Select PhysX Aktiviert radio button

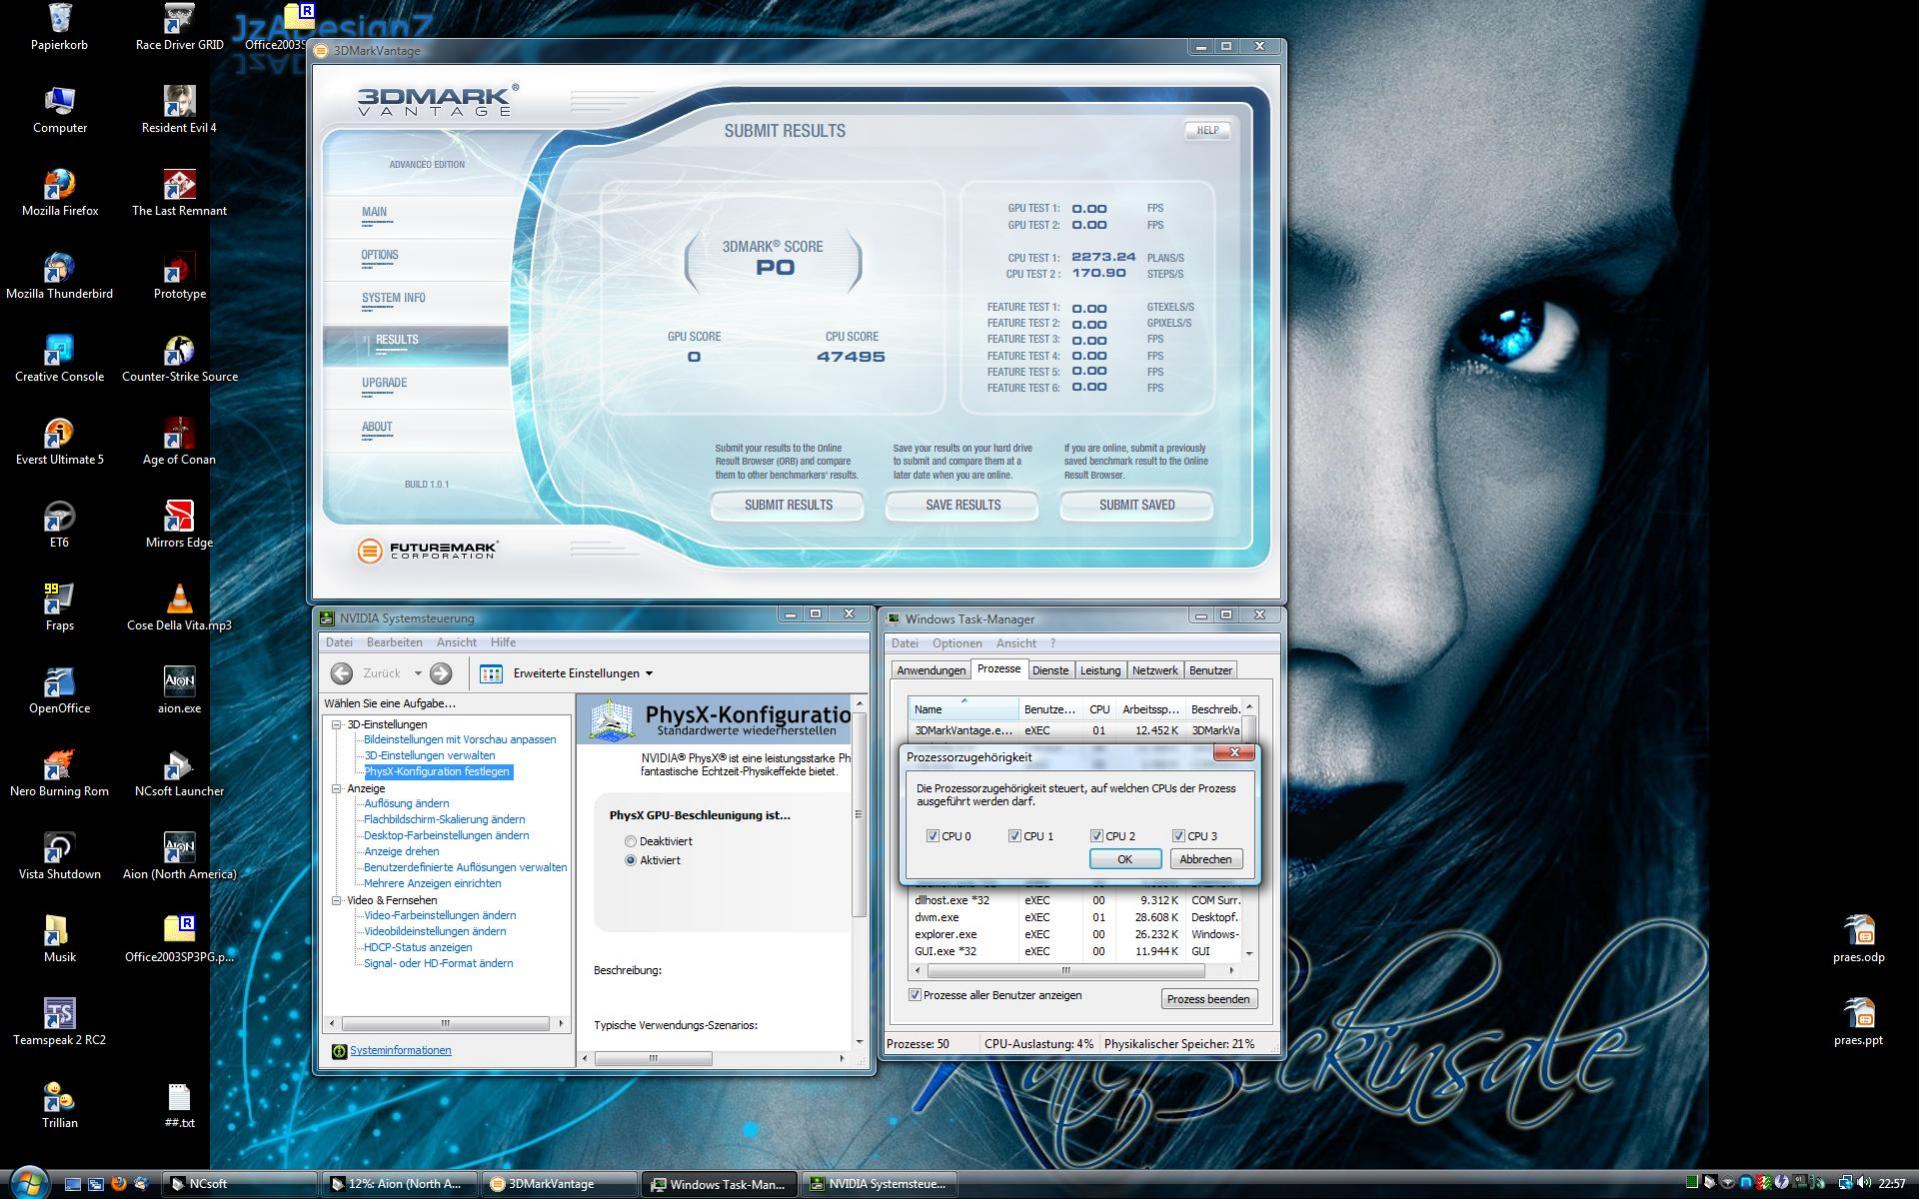[630, 860]
